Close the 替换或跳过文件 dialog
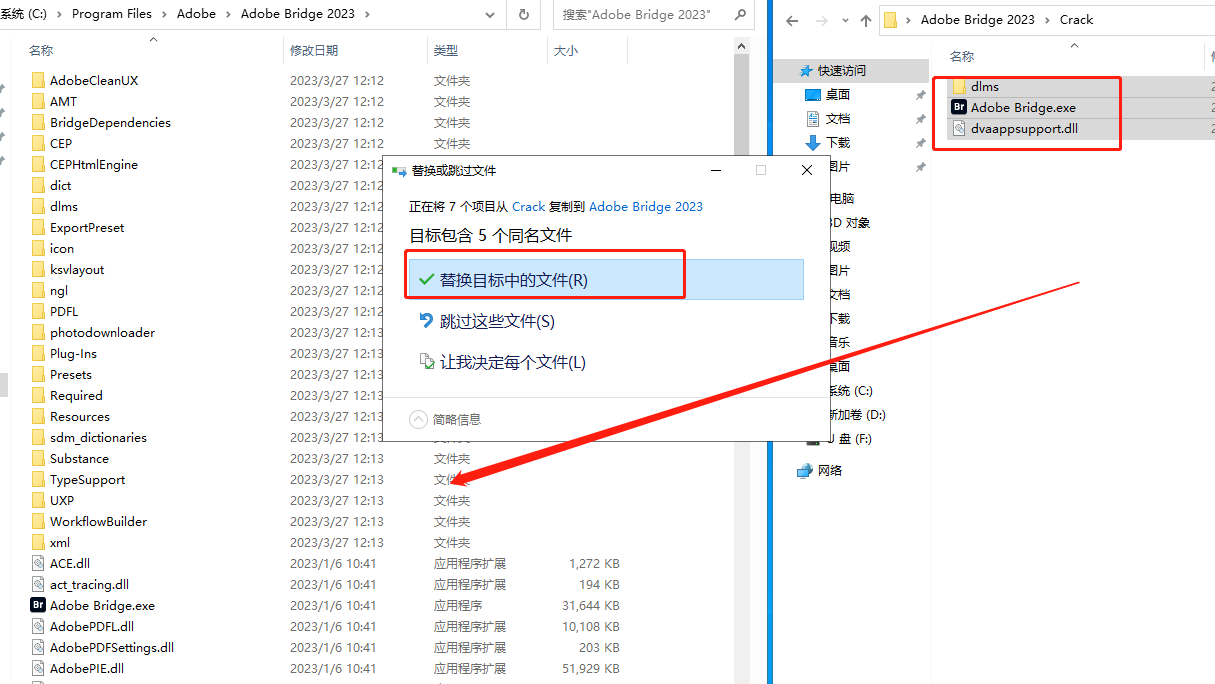 point(807,170)
